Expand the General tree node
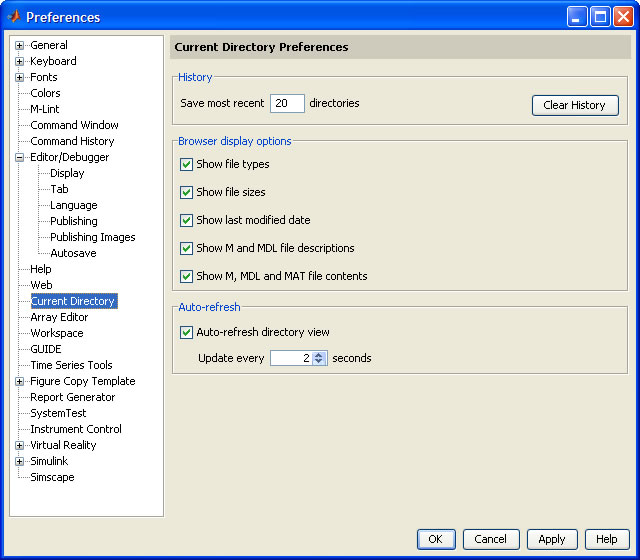 [x=19, y=45]
